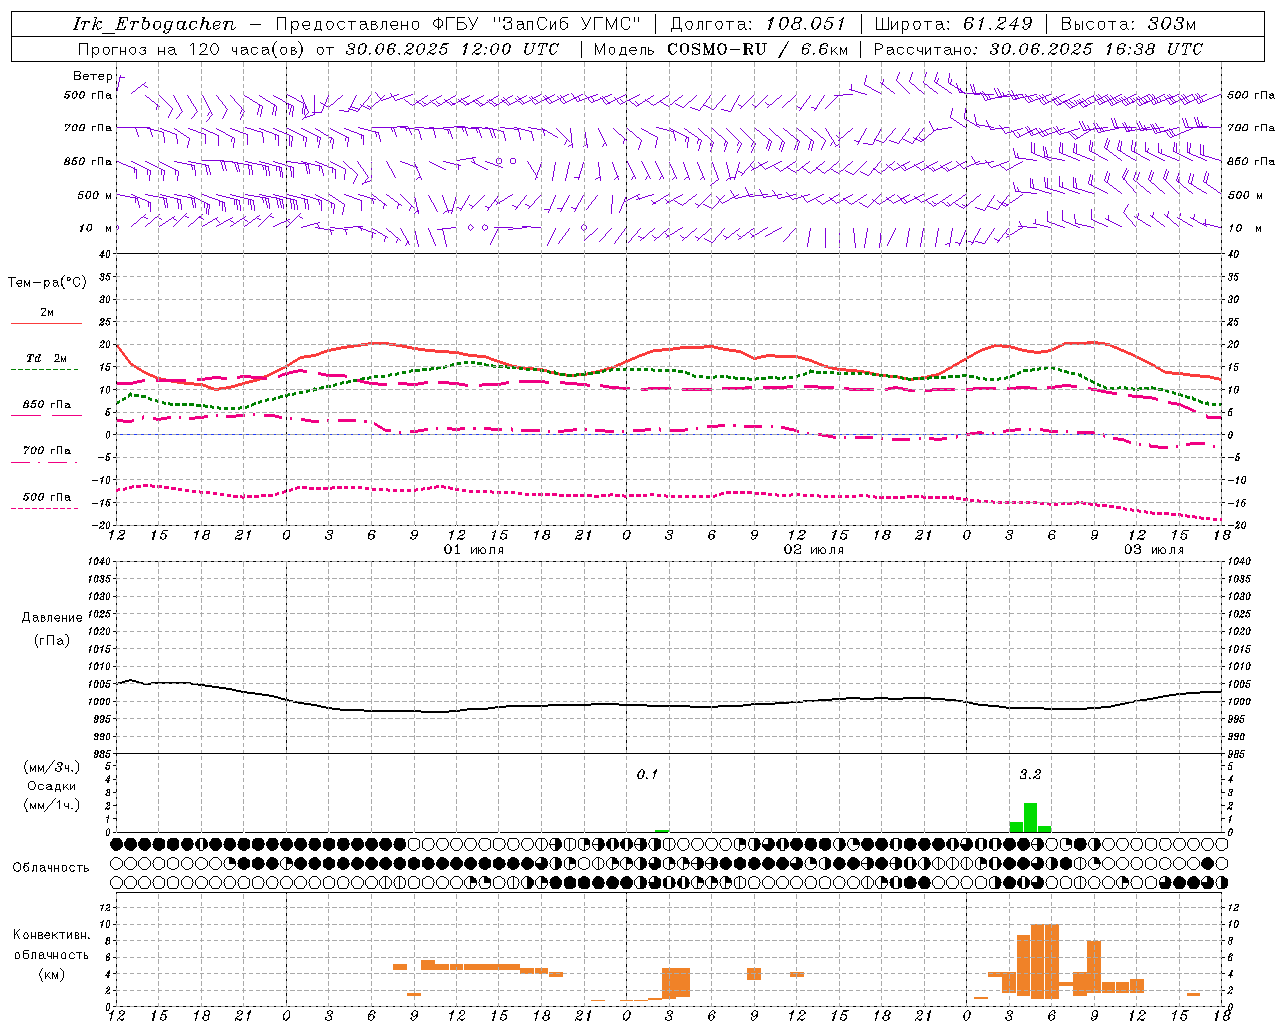
Task: Click the Осадки precipitation label
Action: [x=51, y=786]
